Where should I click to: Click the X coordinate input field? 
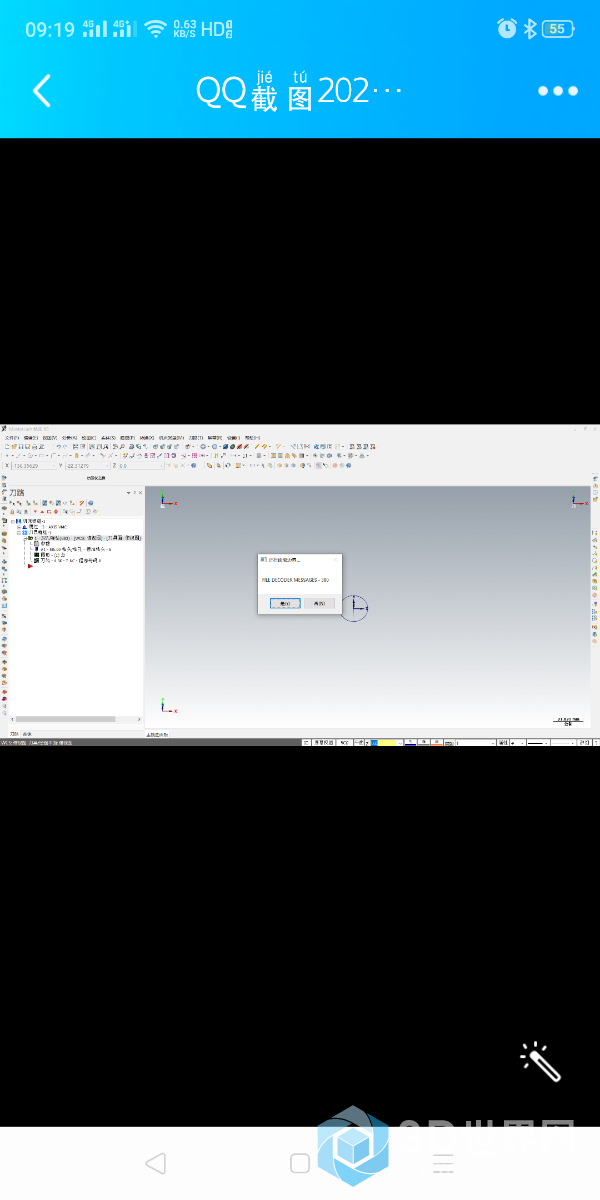click(x=32, y=466)
